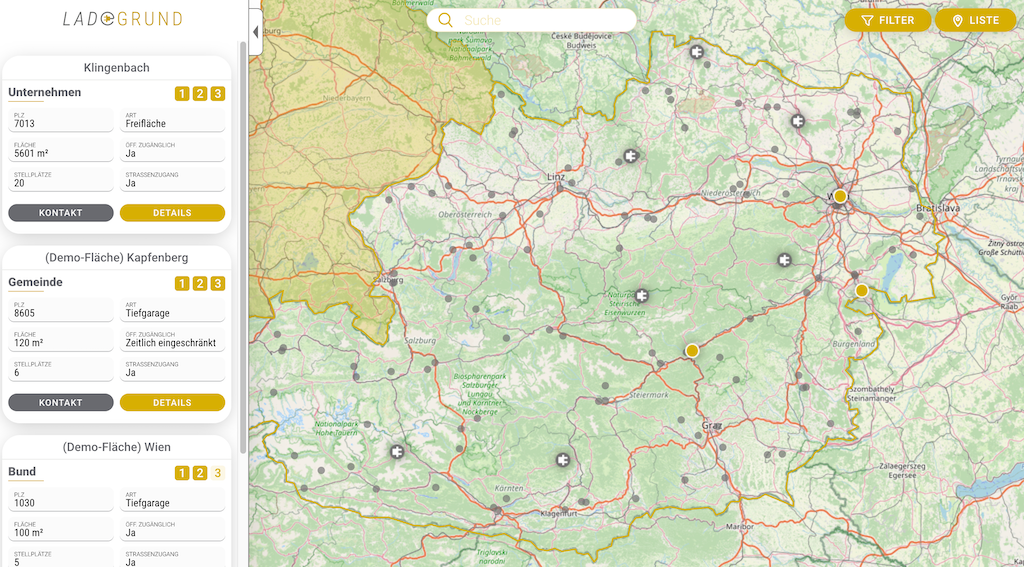Select the plug cluster marker northeast of Linz
The width and height of the screenshot is (1024, 567).
(630, 156)
